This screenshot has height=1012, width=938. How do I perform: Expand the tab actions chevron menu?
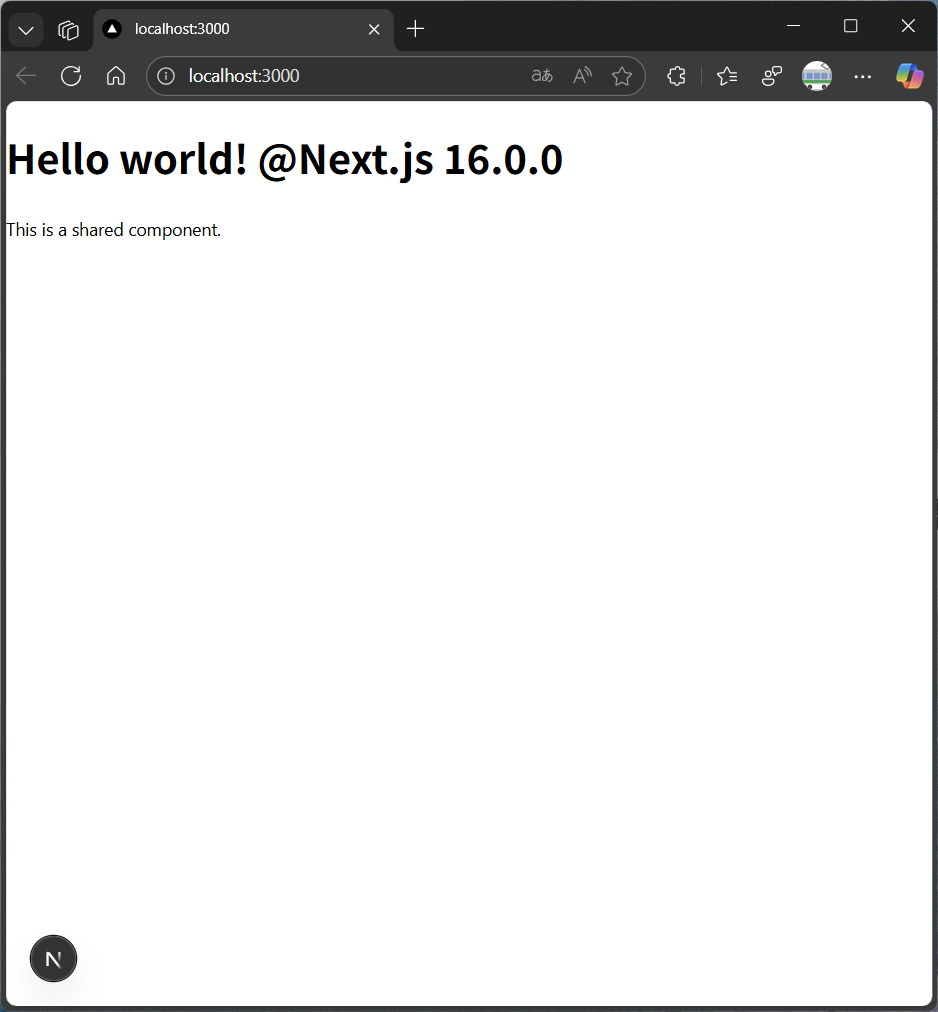pyautogui.click(x=26, y=30)
